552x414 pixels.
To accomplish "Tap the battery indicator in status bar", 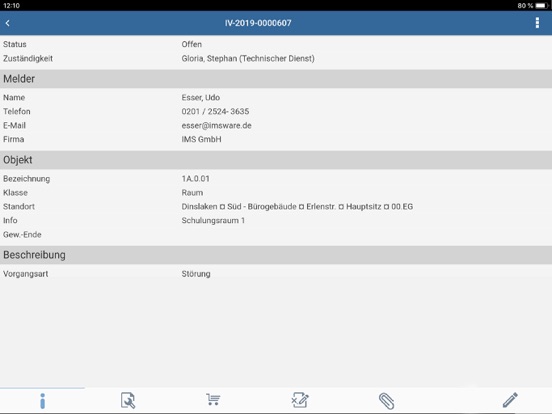I will [541, 6].
